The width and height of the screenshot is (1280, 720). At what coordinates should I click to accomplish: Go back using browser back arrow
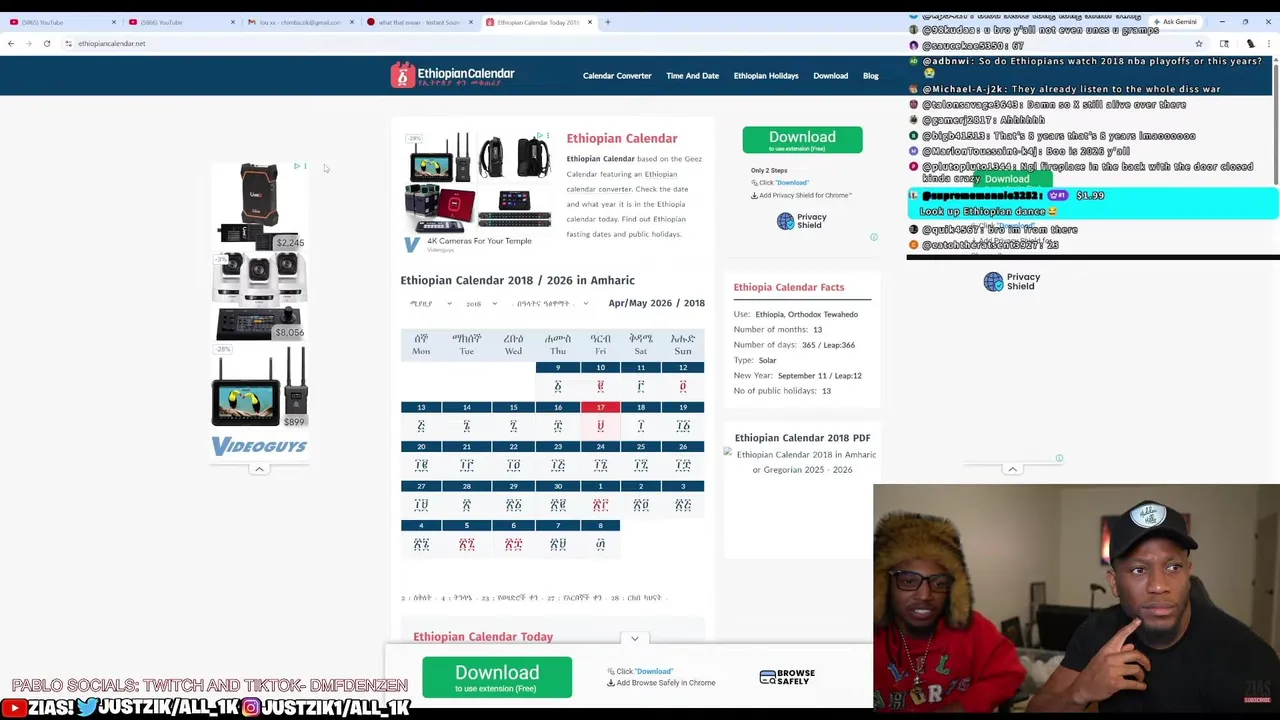[x=11, y=43]
